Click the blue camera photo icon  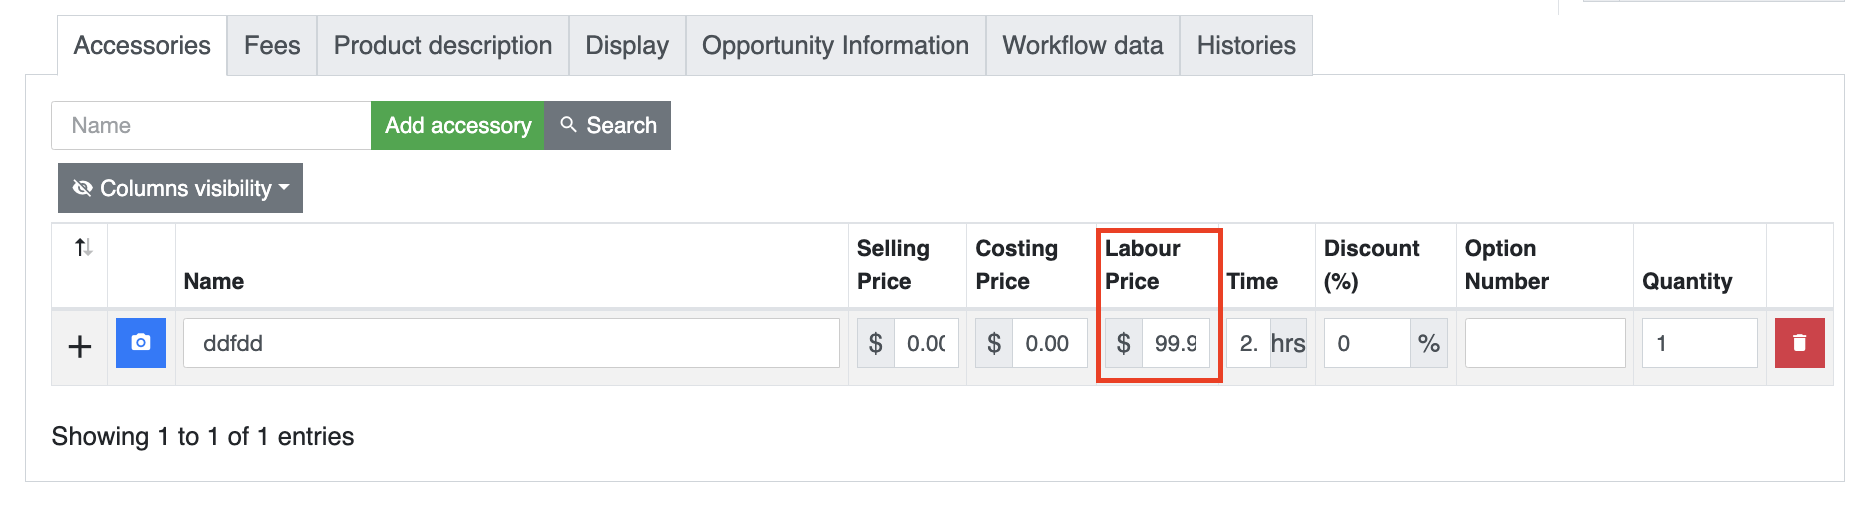pyautogui.click(x=141, y=343)
